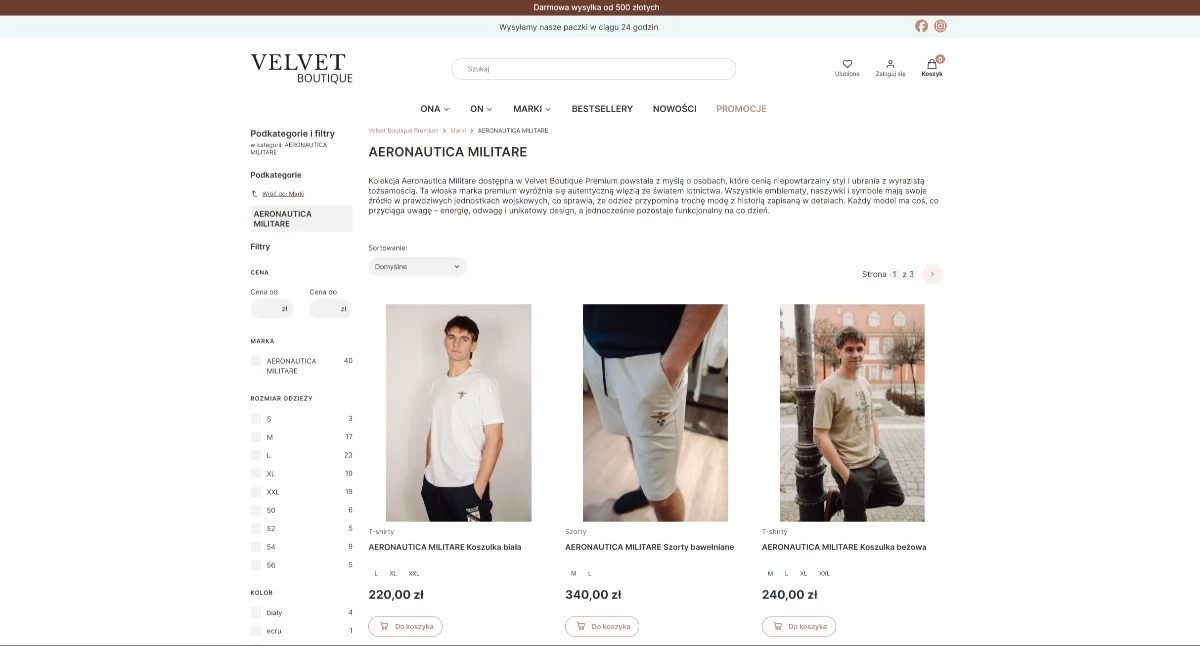Screen dimensions: 1200x646
Task: Open the Facebook icon link
Action: (x=921, y=26)
